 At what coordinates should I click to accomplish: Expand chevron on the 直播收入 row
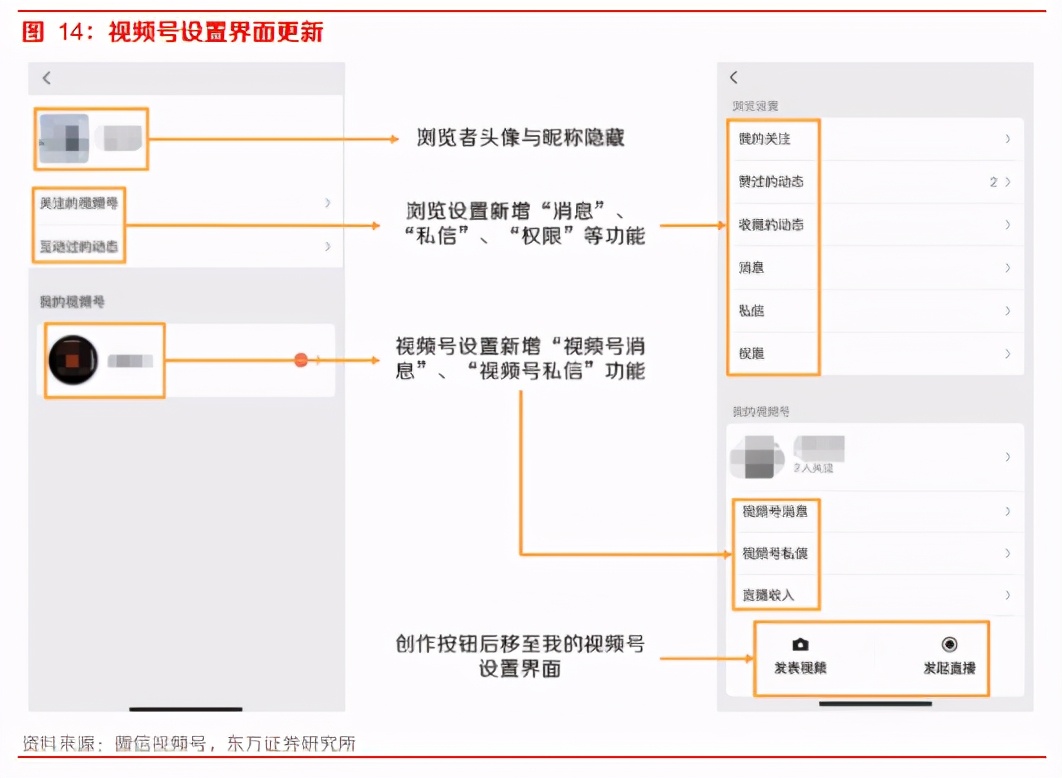1008,595
